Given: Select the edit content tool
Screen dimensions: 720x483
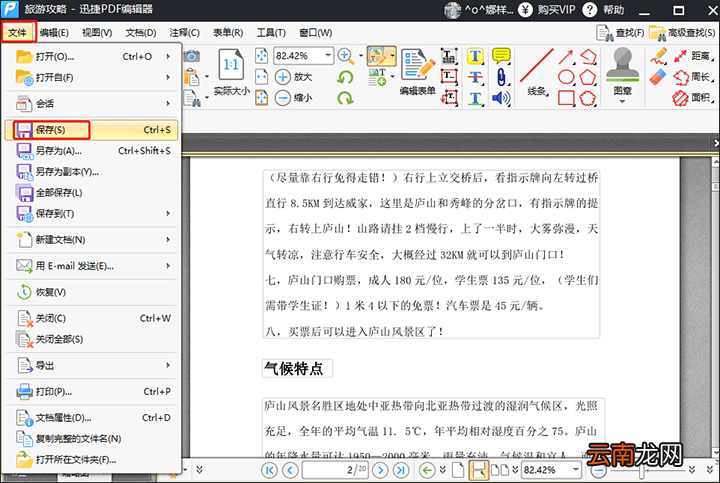Looking at the screenshot, I should [378, 56].
